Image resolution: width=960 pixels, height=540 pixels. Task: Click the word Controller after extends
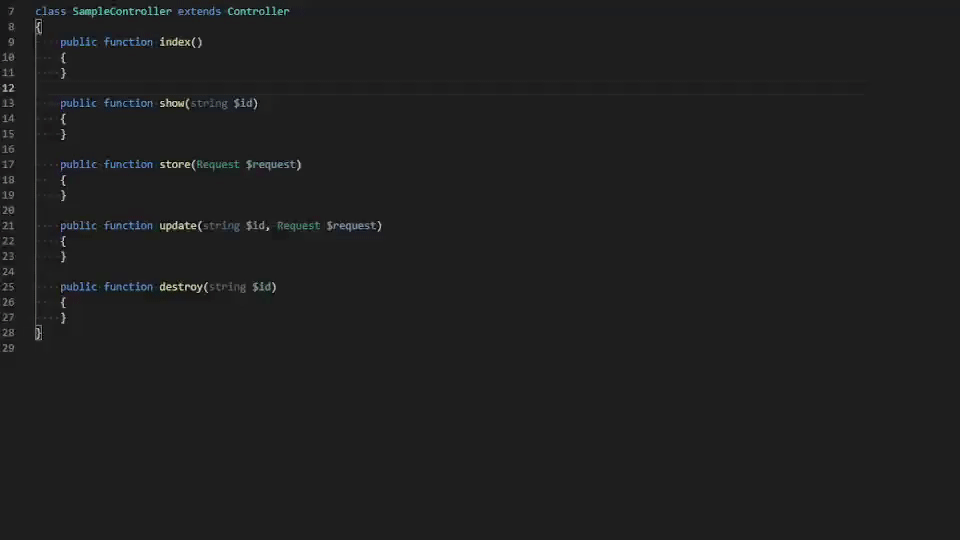(258, 11)
